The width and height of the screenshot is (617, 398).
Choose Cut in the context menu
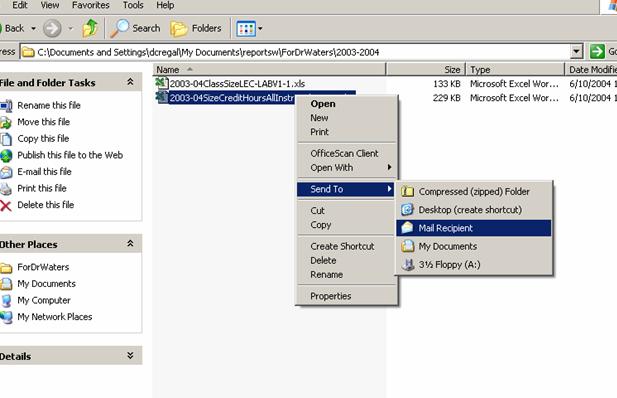click(x=346, y=211)
